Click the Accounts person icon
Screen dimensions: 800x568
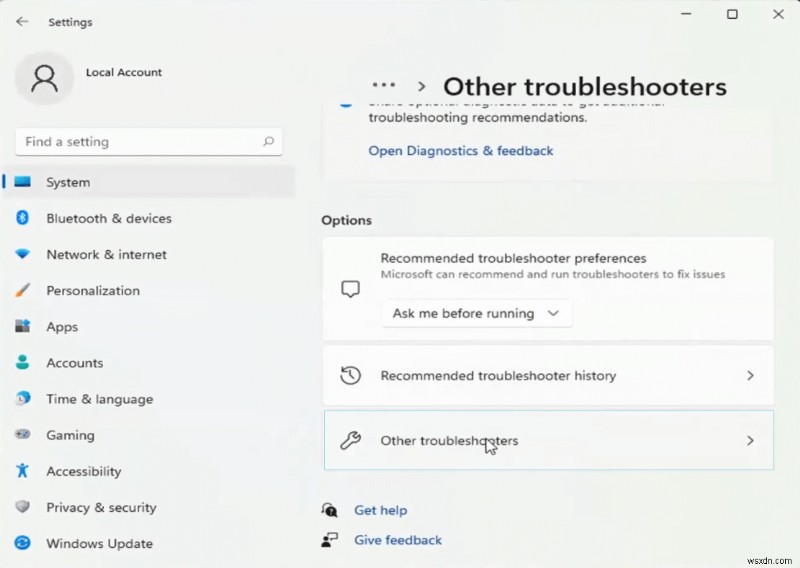pyautogui.click(x=22, y=362)
